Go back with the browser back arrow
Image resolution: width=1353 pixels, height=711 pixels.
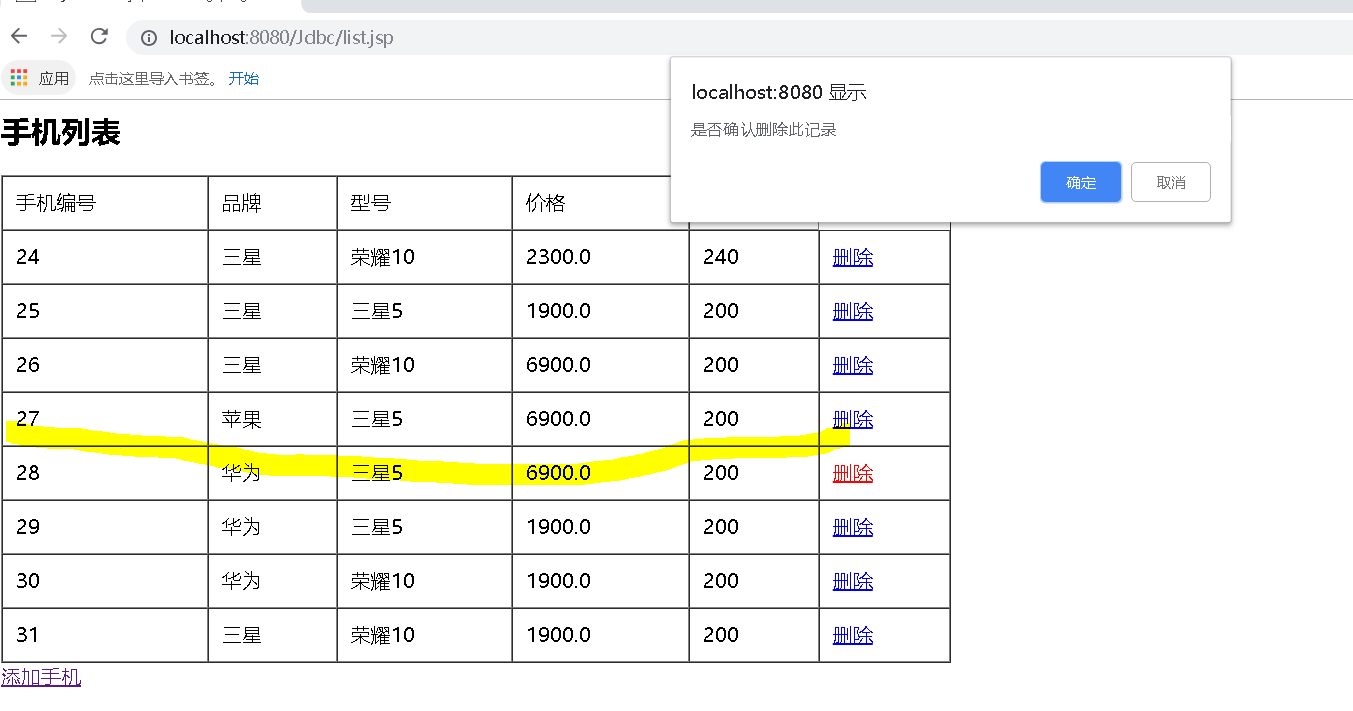[x=19, y=37]
